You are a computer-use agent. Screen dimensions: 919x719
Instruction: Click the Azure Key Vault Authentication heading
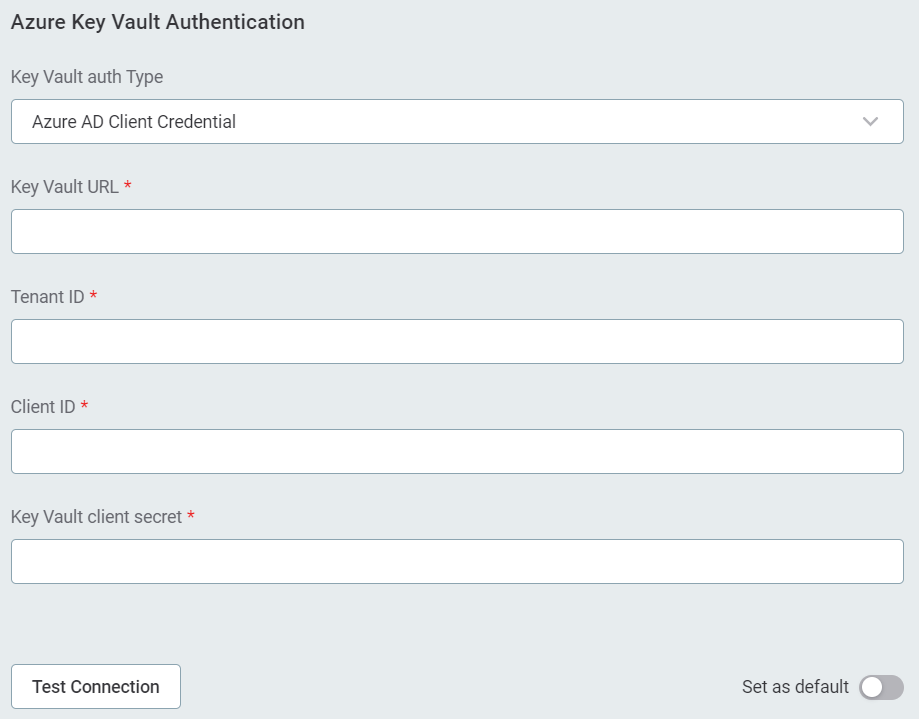coord(158,21)
